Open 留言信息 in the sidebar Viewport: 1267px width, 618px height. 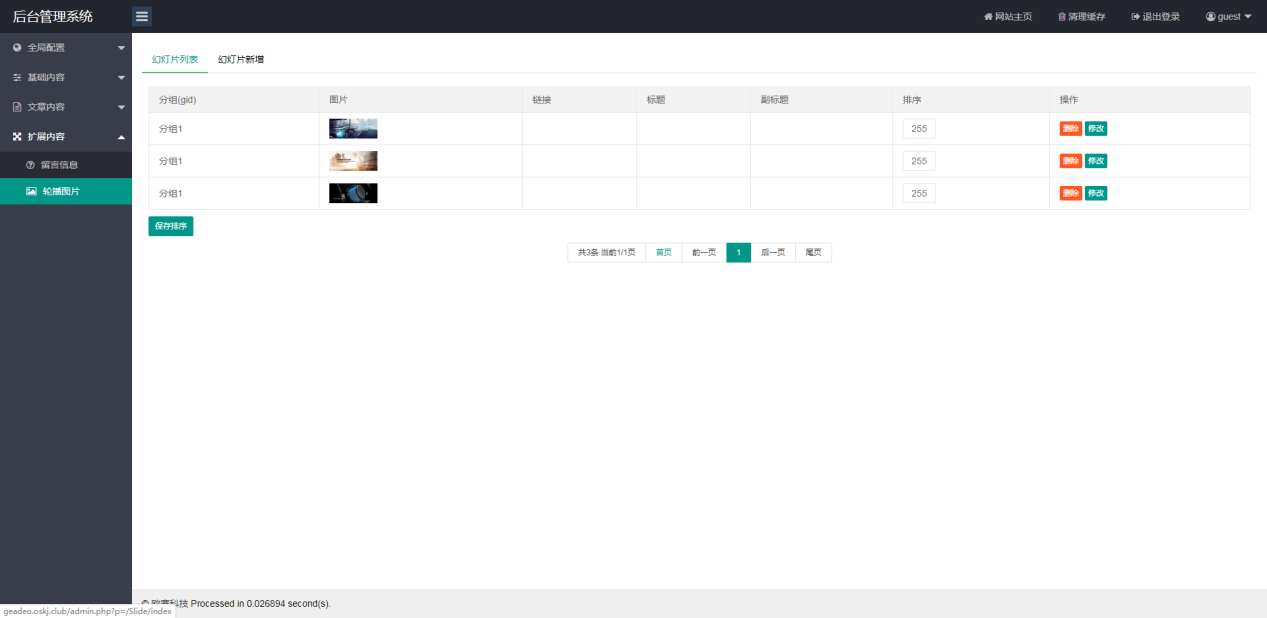[66, 164]
